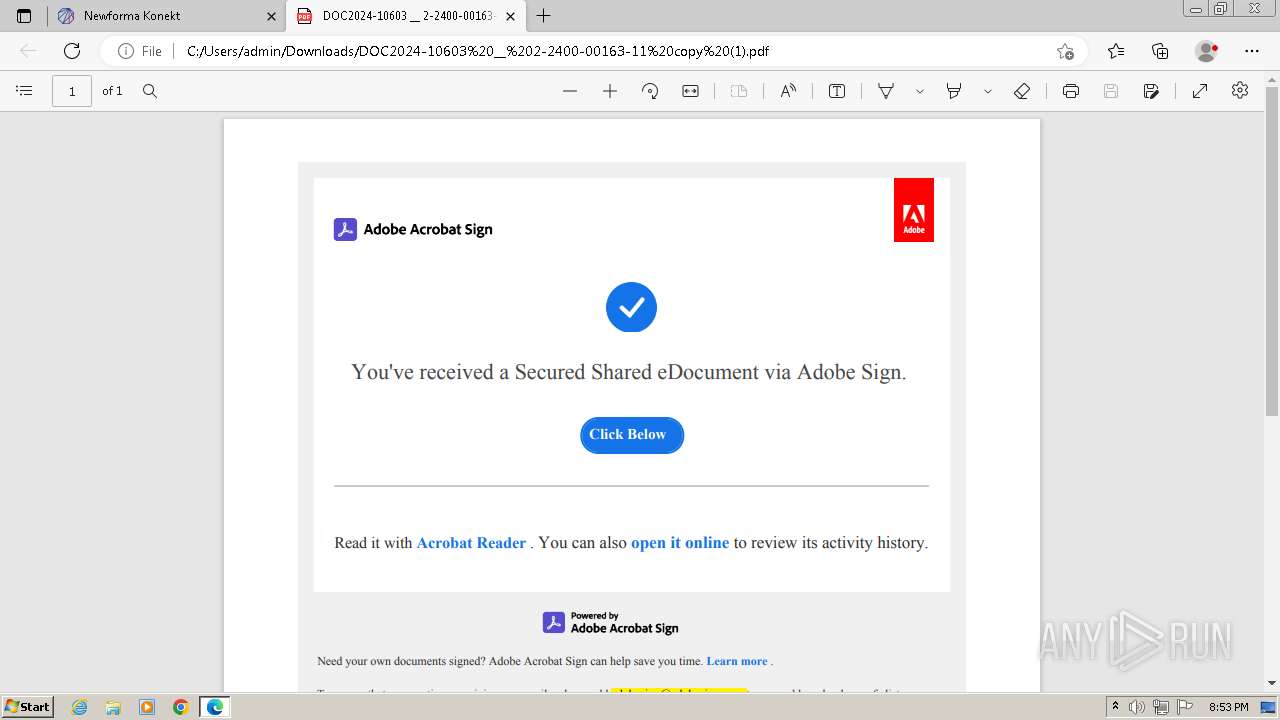
Task: Select the Erase tool
Action: [1022, 91]
